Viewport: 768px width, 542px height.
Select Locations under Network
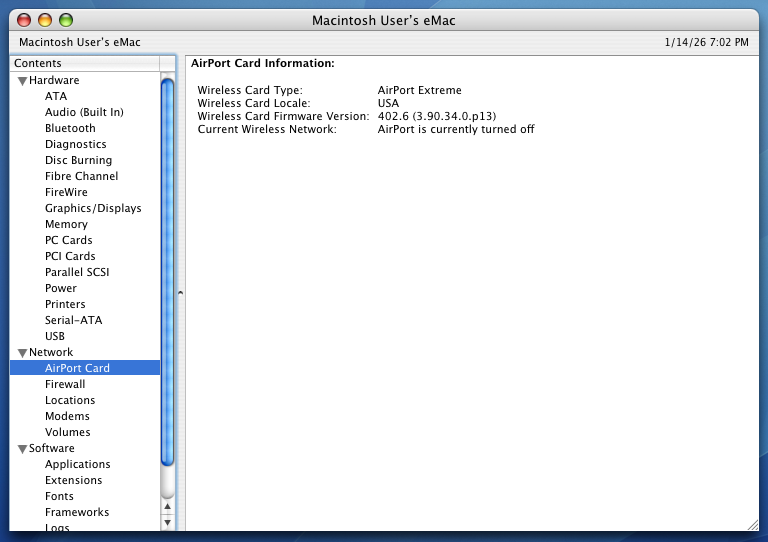pos(70,400)
